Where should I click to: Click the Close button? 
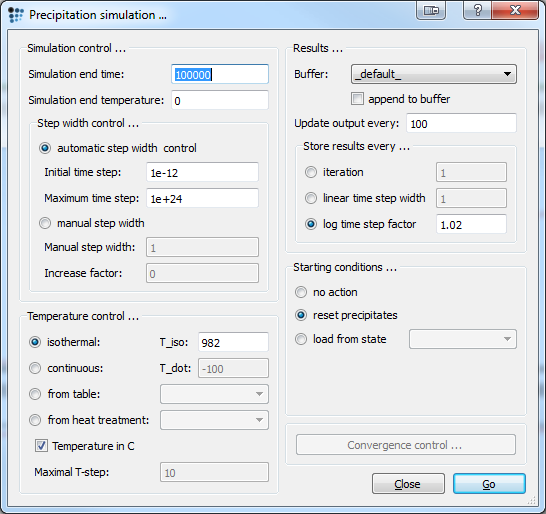[408, 484]
